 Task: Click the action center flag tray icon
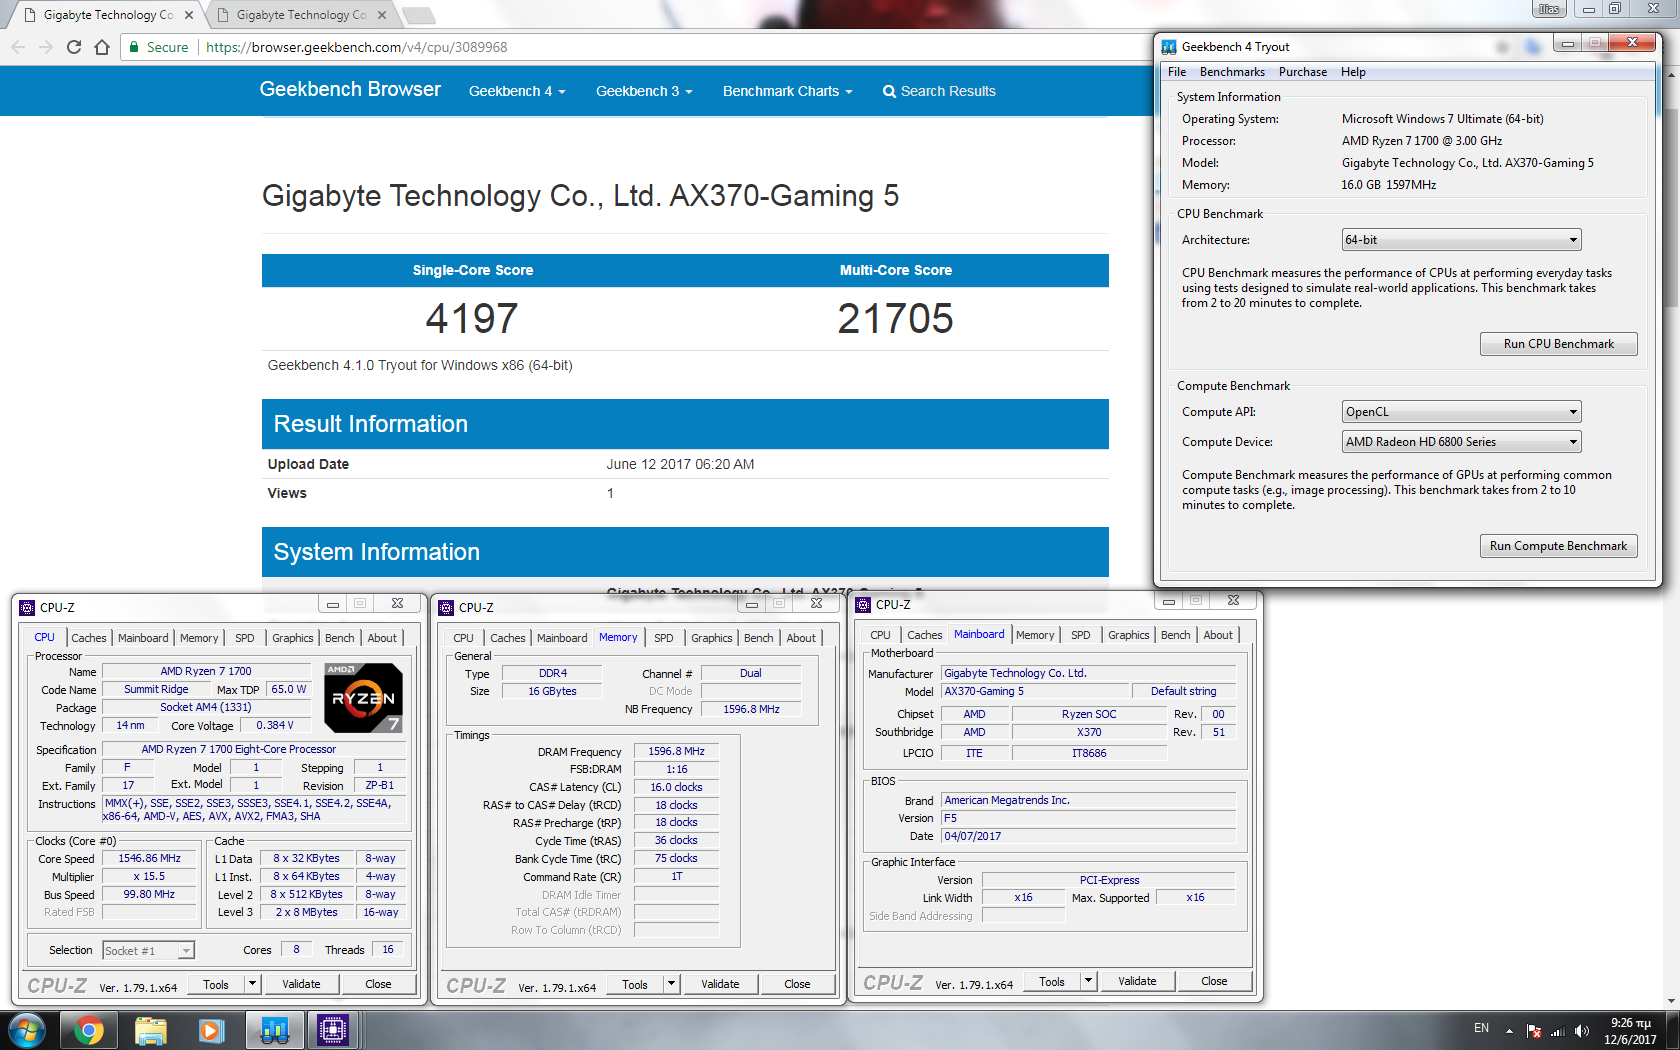click(1533, 1031)
